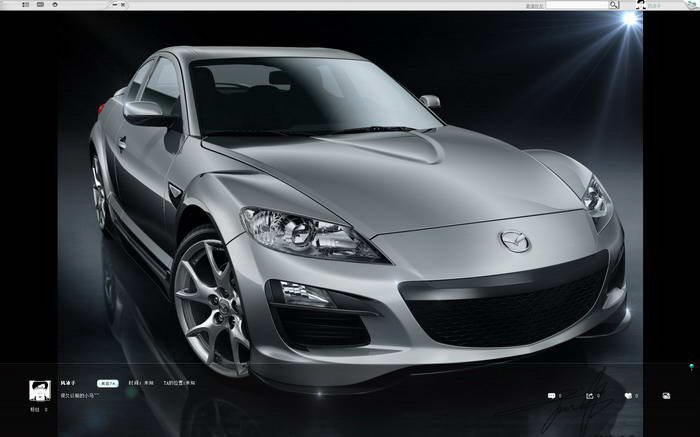Click the comment speech bubble icon
Viewport: 700px width, 437px height.
click(551, 396)
